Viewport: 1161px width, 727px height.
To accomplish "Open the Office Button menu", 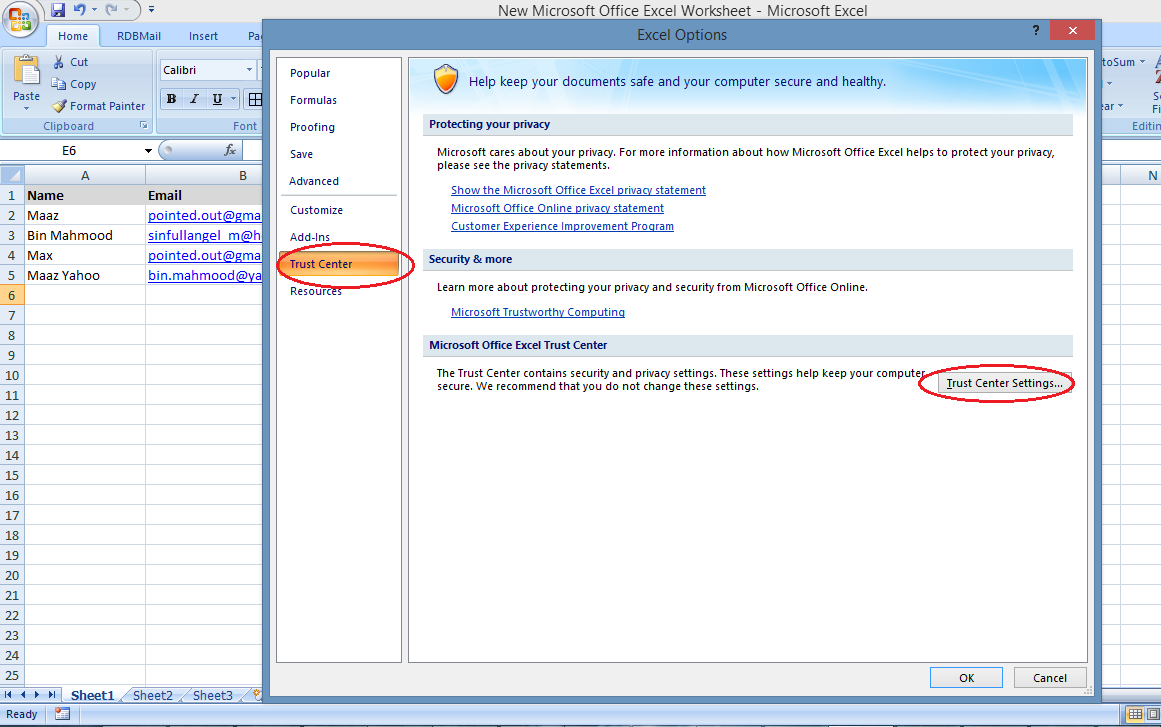I will (x=20, y=18).
